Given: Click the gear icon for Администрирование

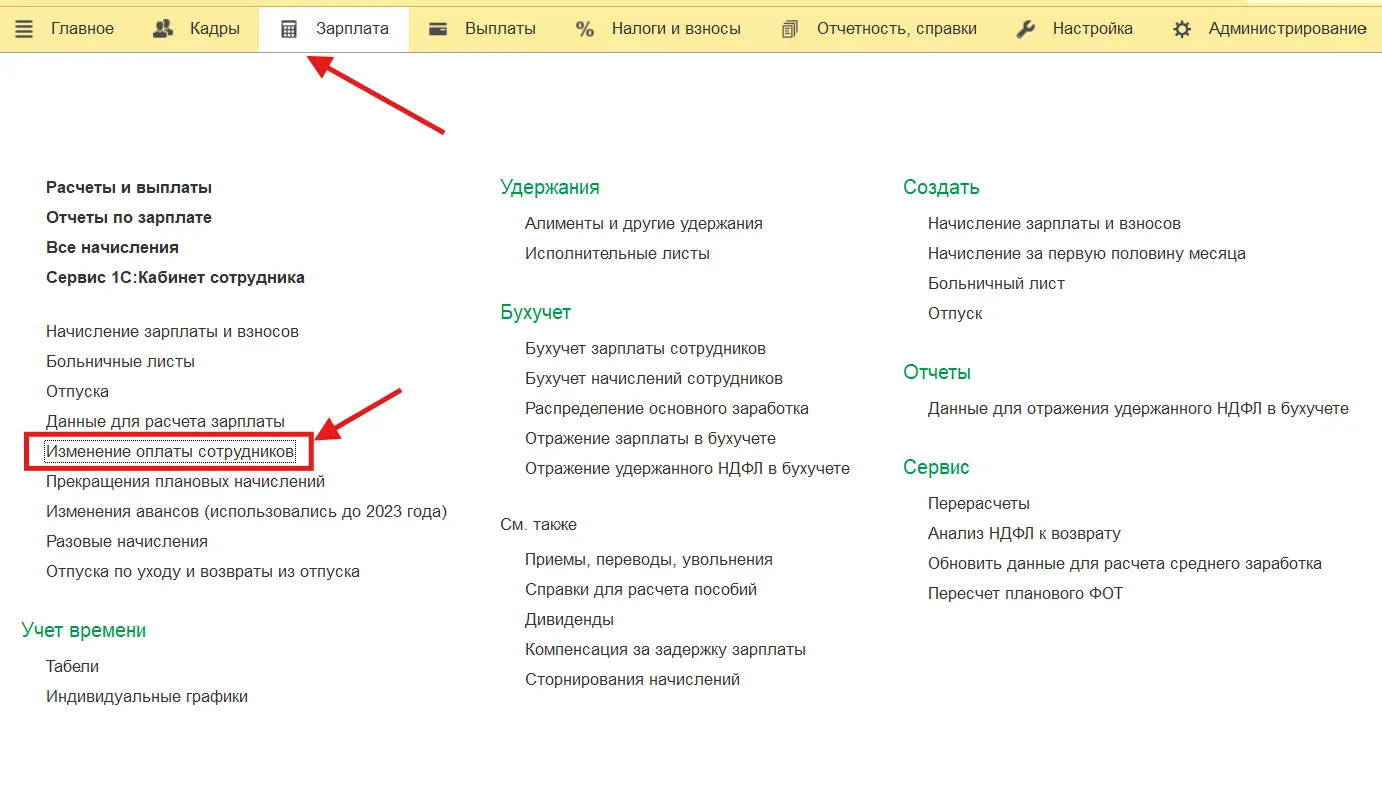Looking at the screenshot, I should click(1182, 29).
